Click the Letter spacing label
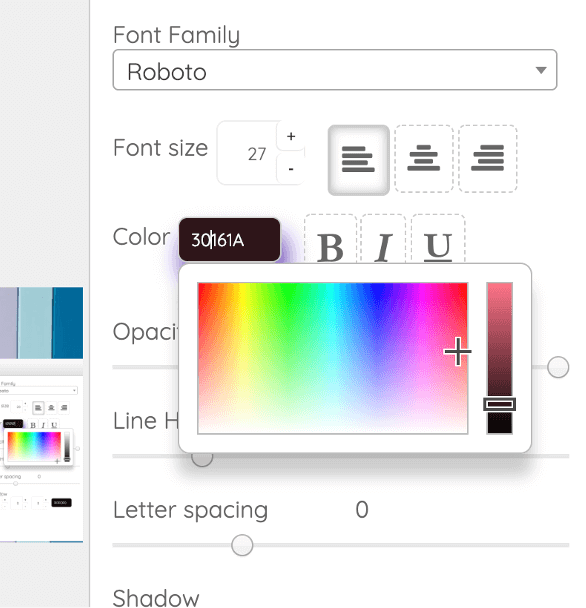The height and width of the screenshot is (608, 586). [190, 510]
